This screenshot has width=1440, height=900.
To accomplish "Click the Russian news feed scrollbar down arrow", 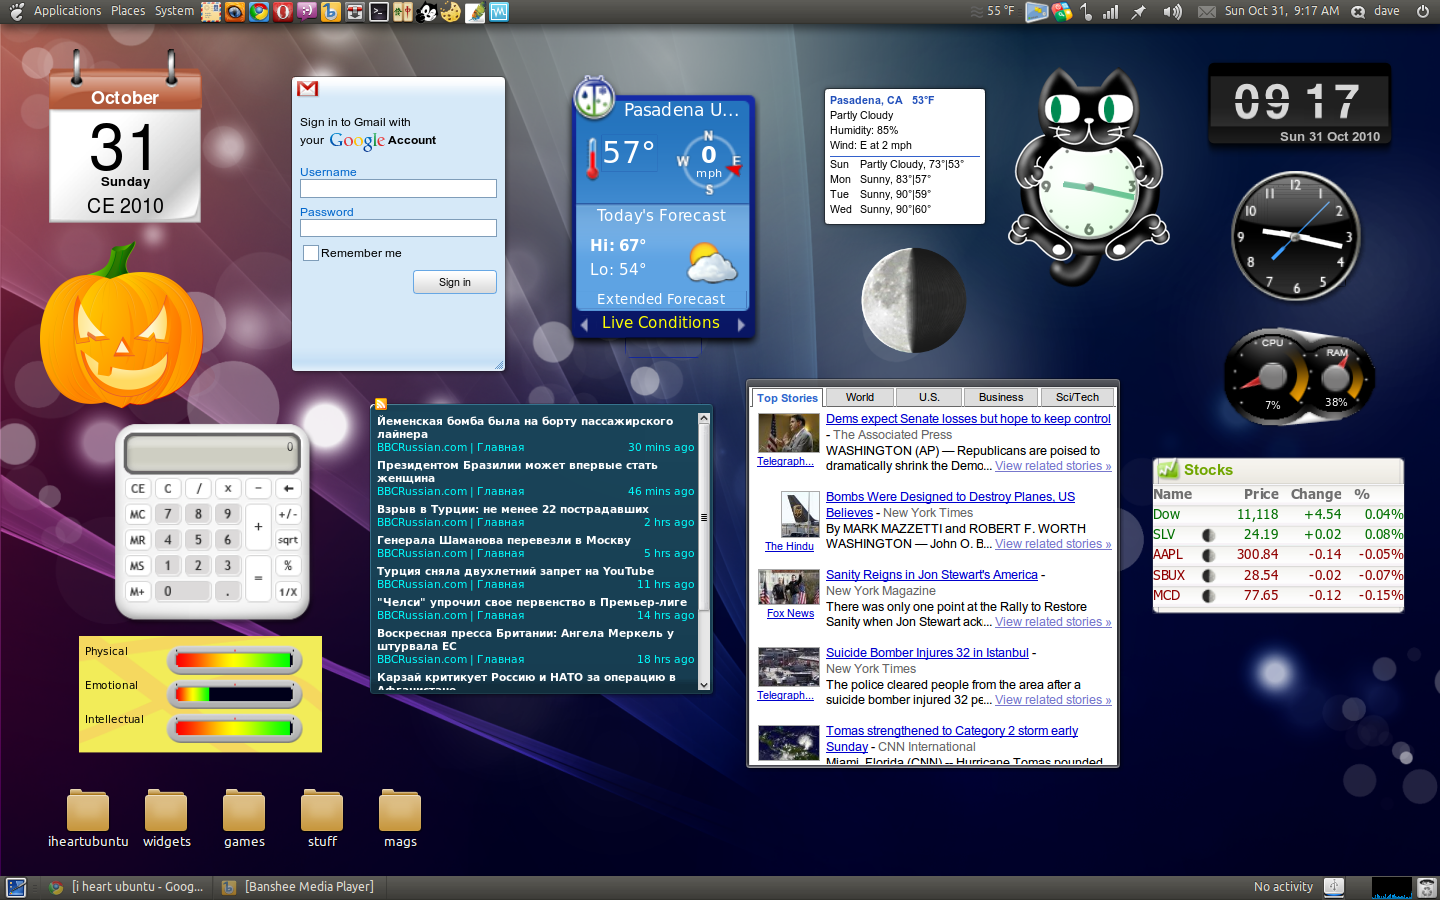I will coord(704,684).
